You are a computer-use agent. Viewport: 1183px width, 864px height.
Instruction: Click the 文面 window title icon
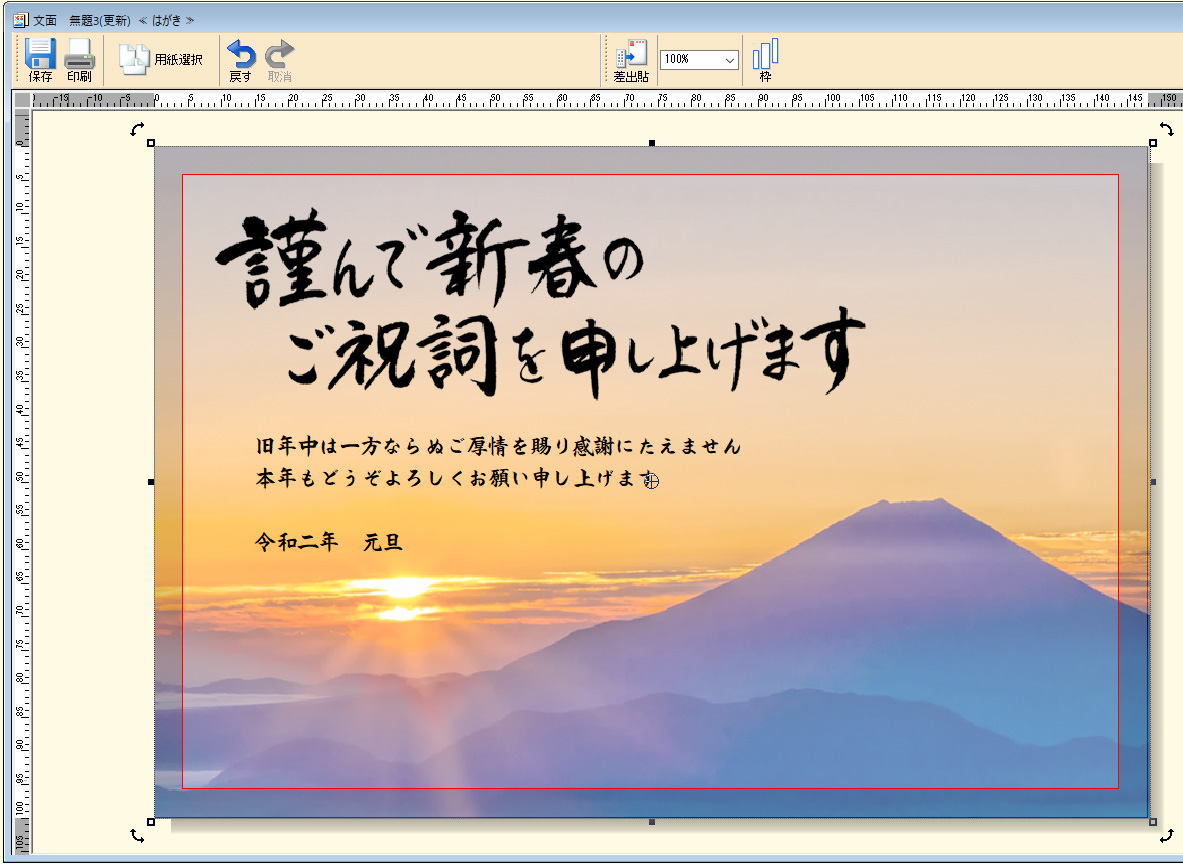pos(21,20)
